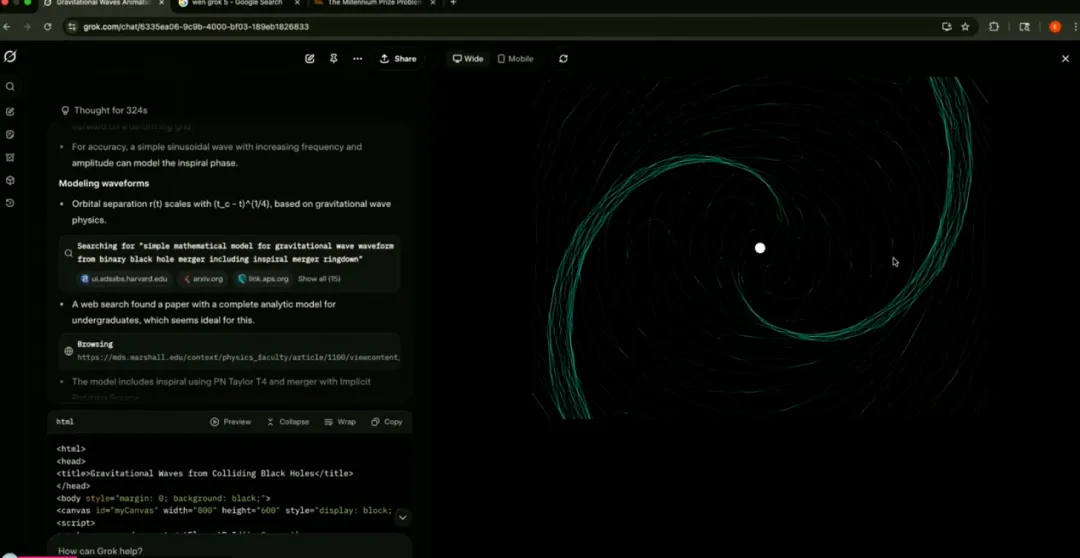Image resolution: width=1080 pixels, height=558 pixels.
Task: Switch preview to Wide mode
Action: pos(467,59)
